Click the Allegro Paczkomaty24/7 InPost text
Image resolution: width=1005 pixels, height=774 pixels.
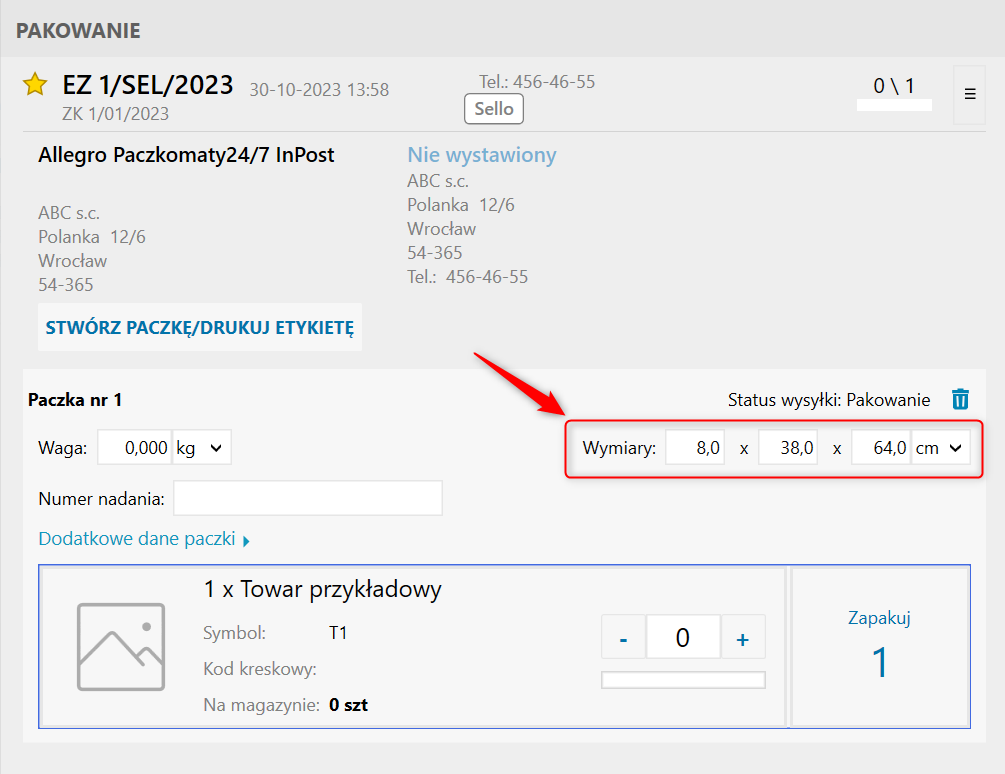[187, 155]
